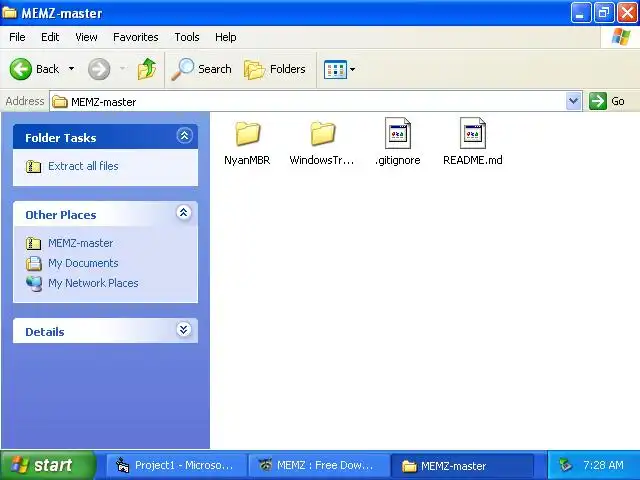The image size is (640, 480).
Task: Switch to Project1 - Microso... taskbar window
Action: pyautogui.click(x=176, y=465)
